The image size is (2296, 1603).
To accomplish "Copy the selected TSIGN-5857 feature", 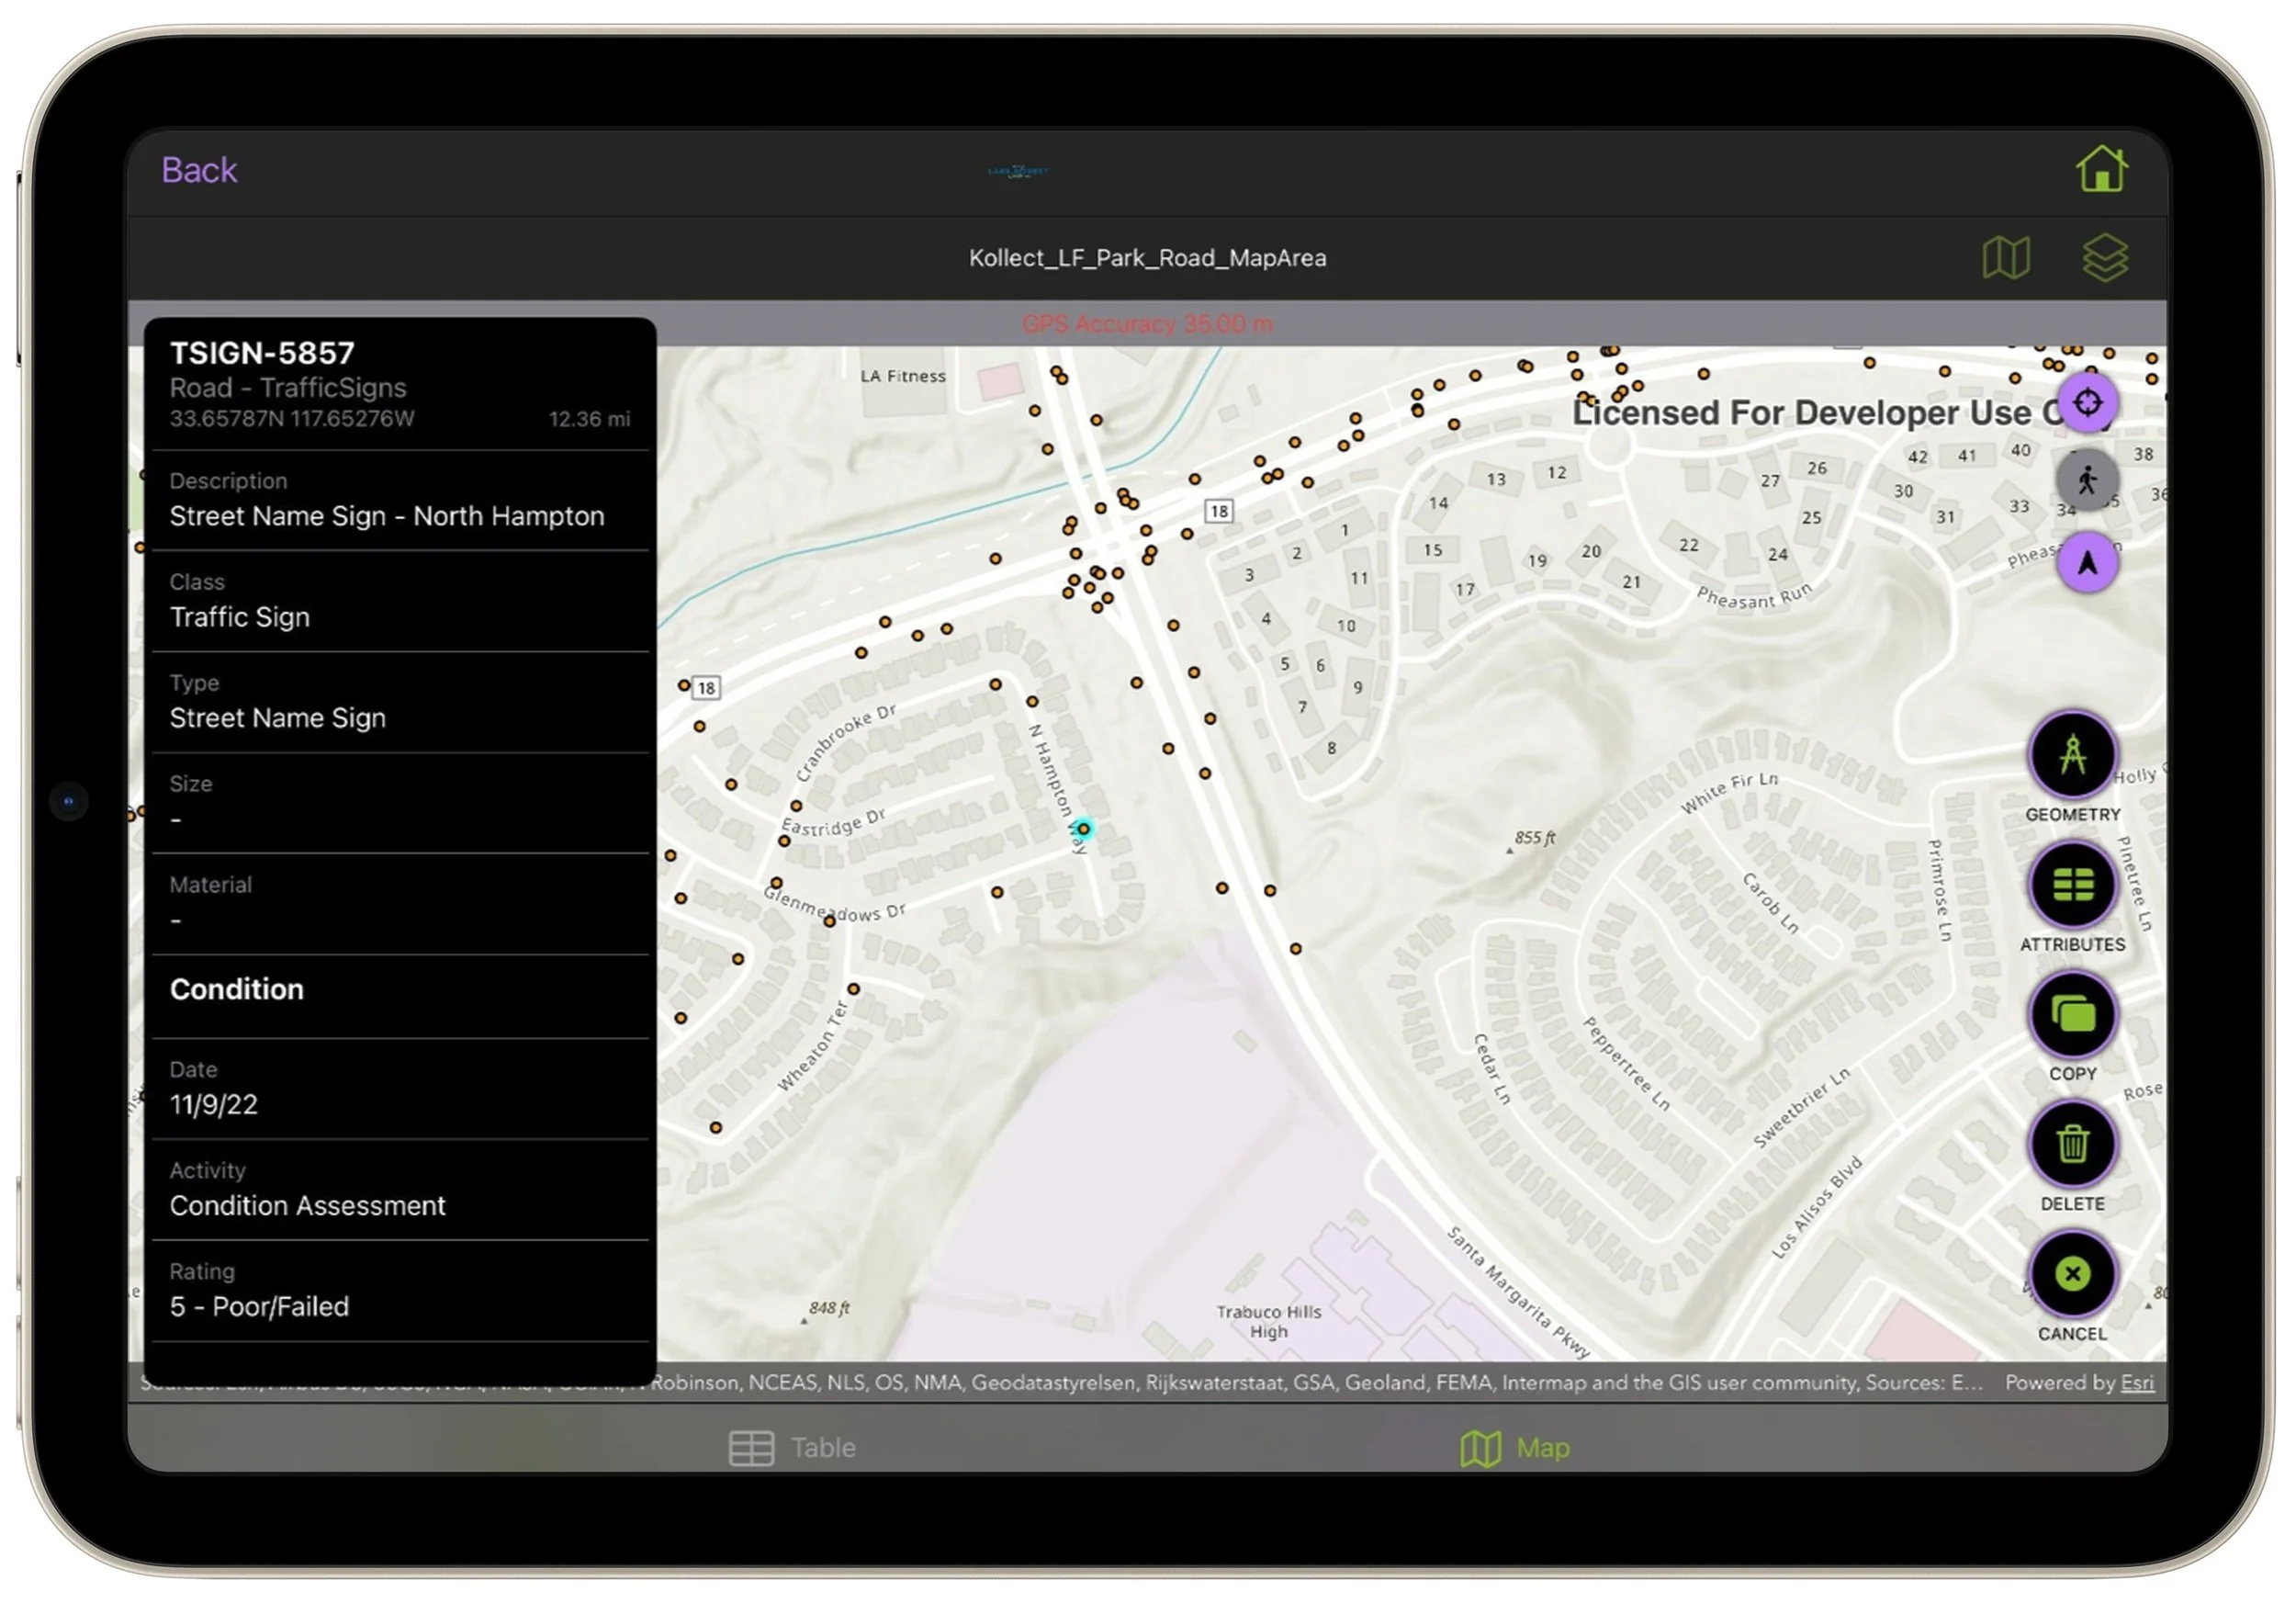I will tap(2071, 1015).
